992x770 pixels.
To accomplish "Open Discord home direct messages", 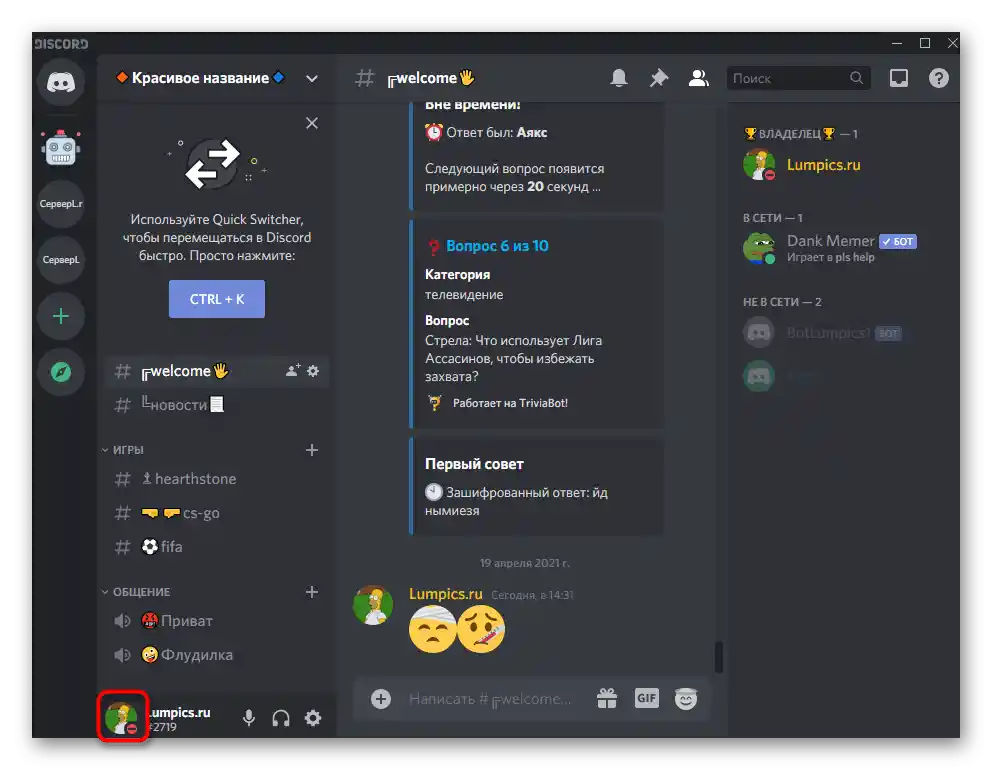I will coord(61,82).
